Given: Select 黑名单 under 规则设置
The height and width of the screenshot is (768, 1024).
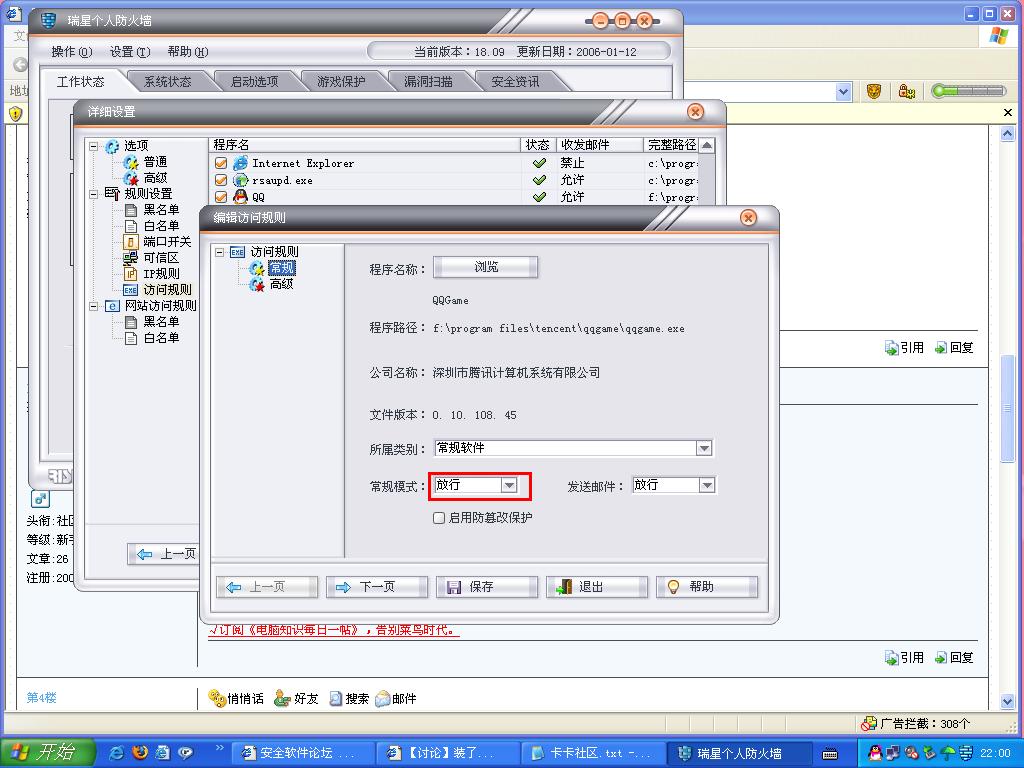Looking at the screenshot, I should coord(161,210).
